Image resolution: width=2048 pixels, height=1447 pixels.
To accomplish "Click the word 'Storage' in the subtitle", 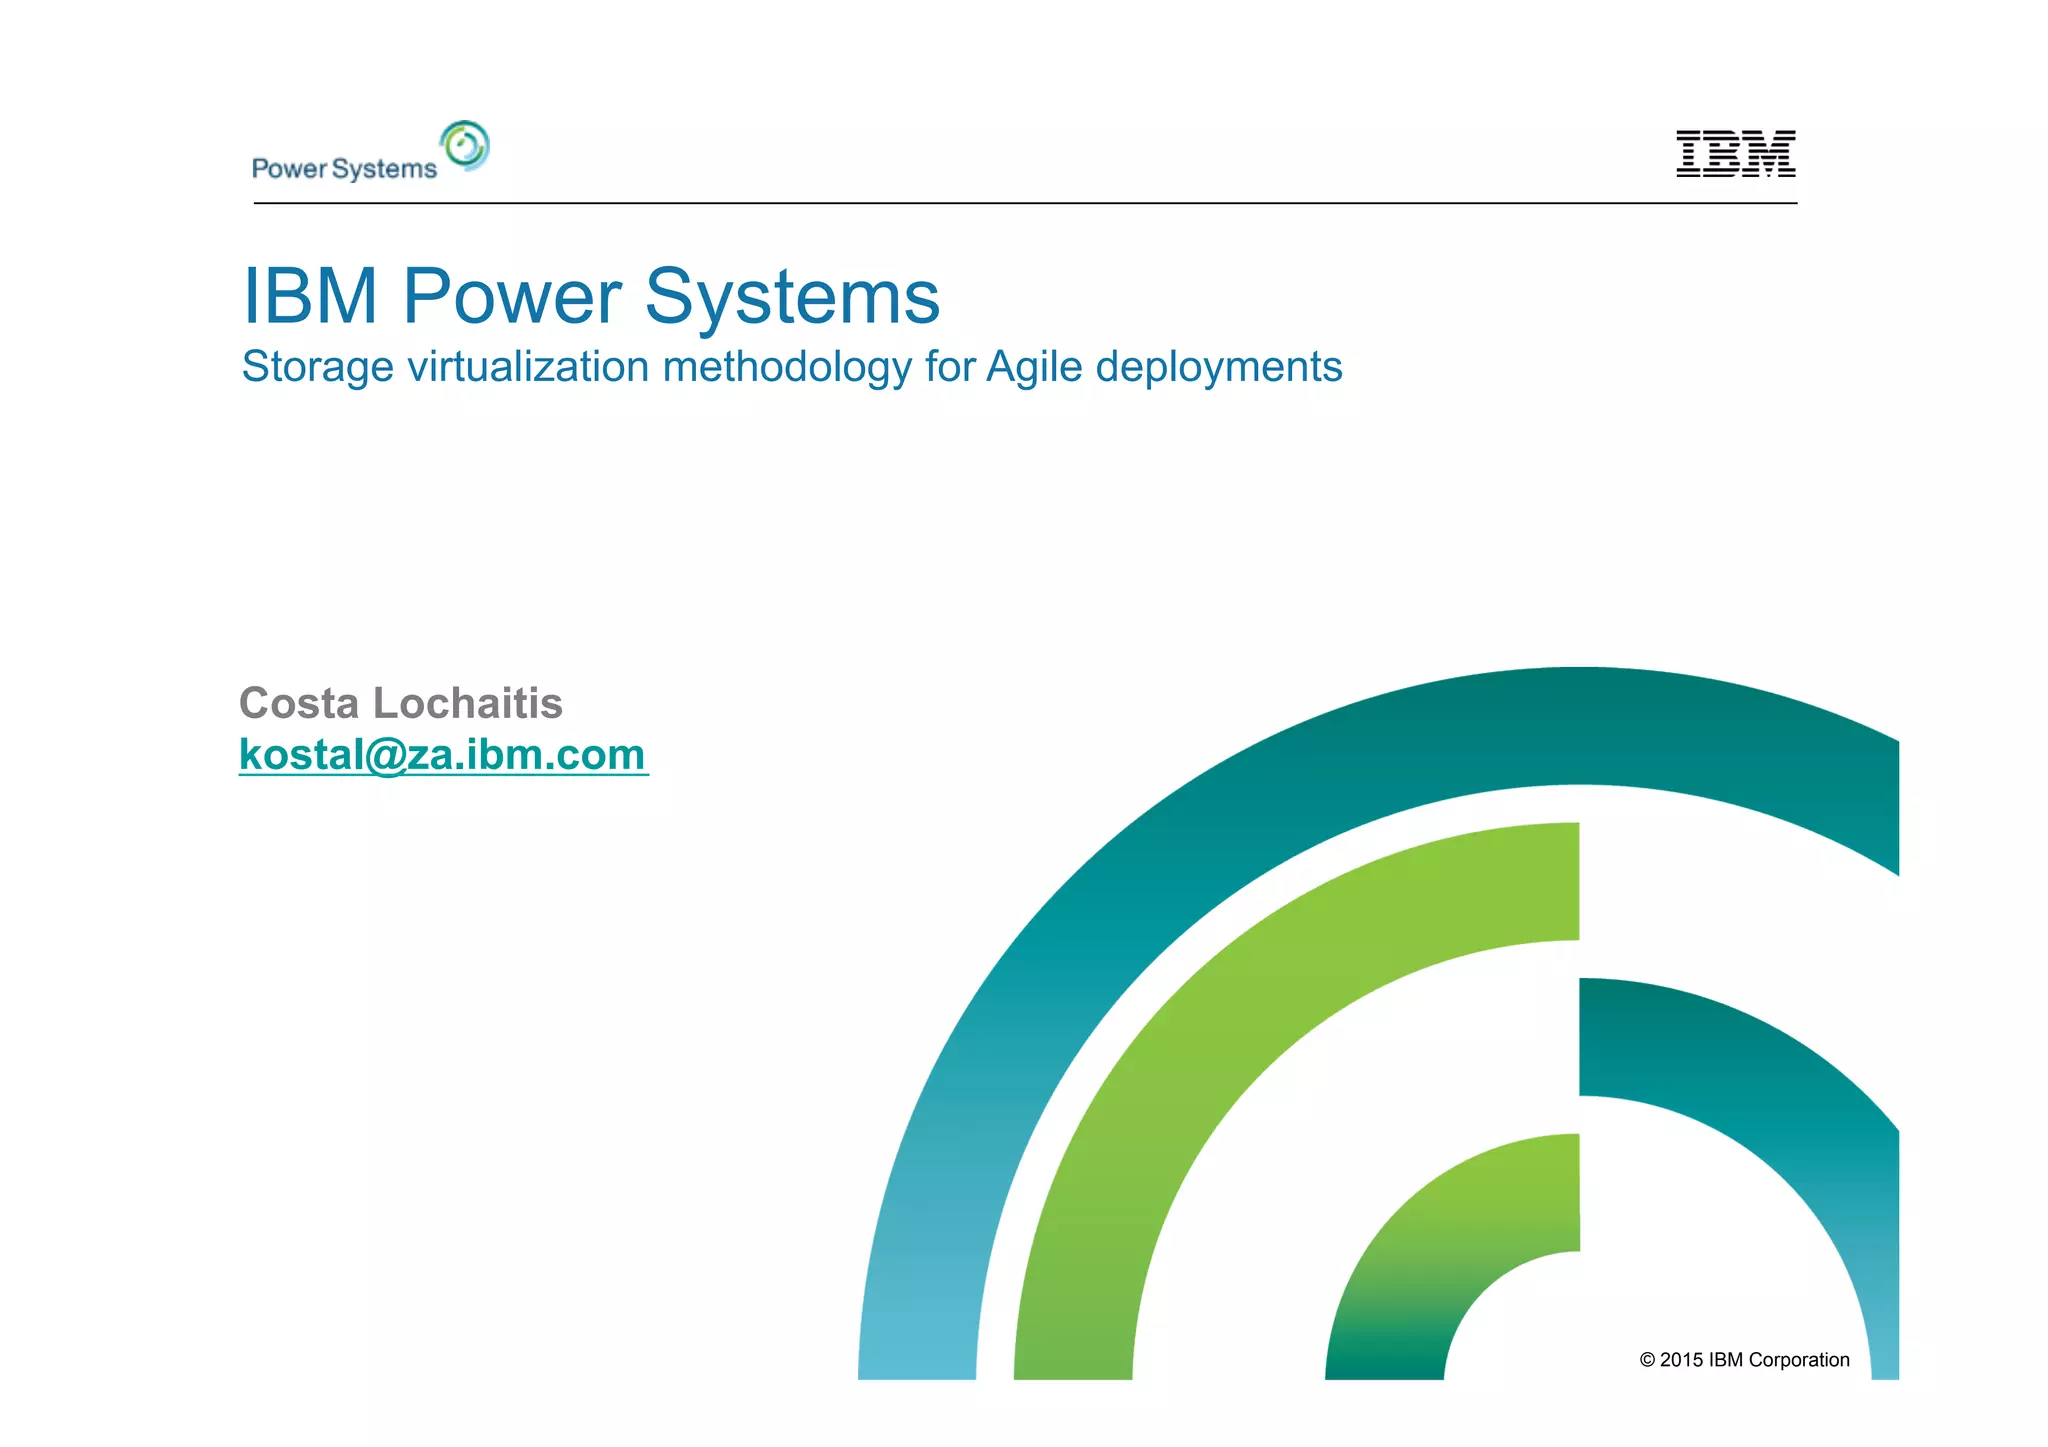I will [318, 367].
